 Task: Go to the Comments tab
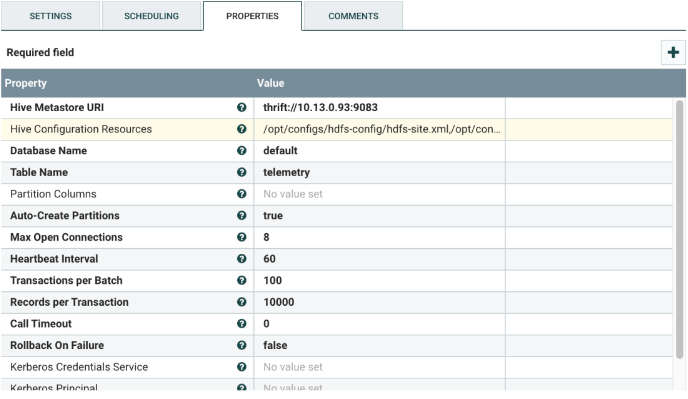pyautogui.click(x=353, y=16)
